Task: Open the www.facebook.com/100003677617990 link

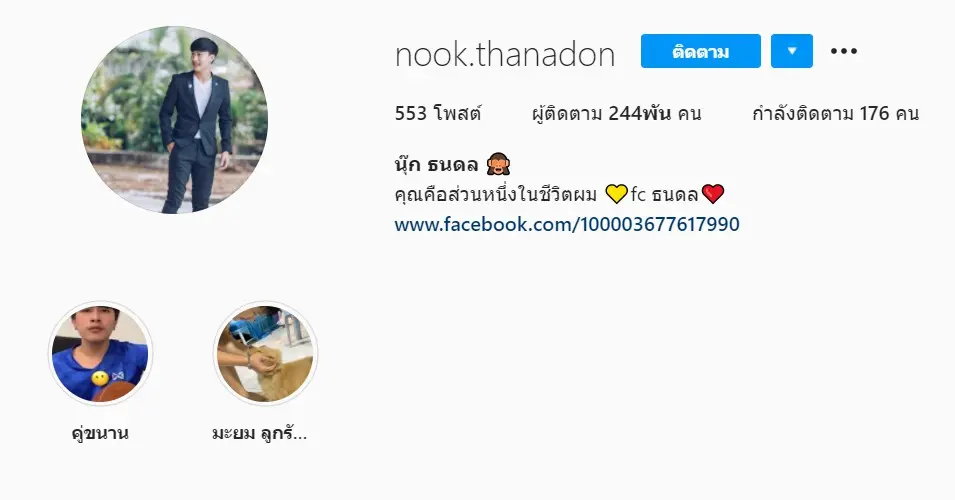Action: click(567, 224)
